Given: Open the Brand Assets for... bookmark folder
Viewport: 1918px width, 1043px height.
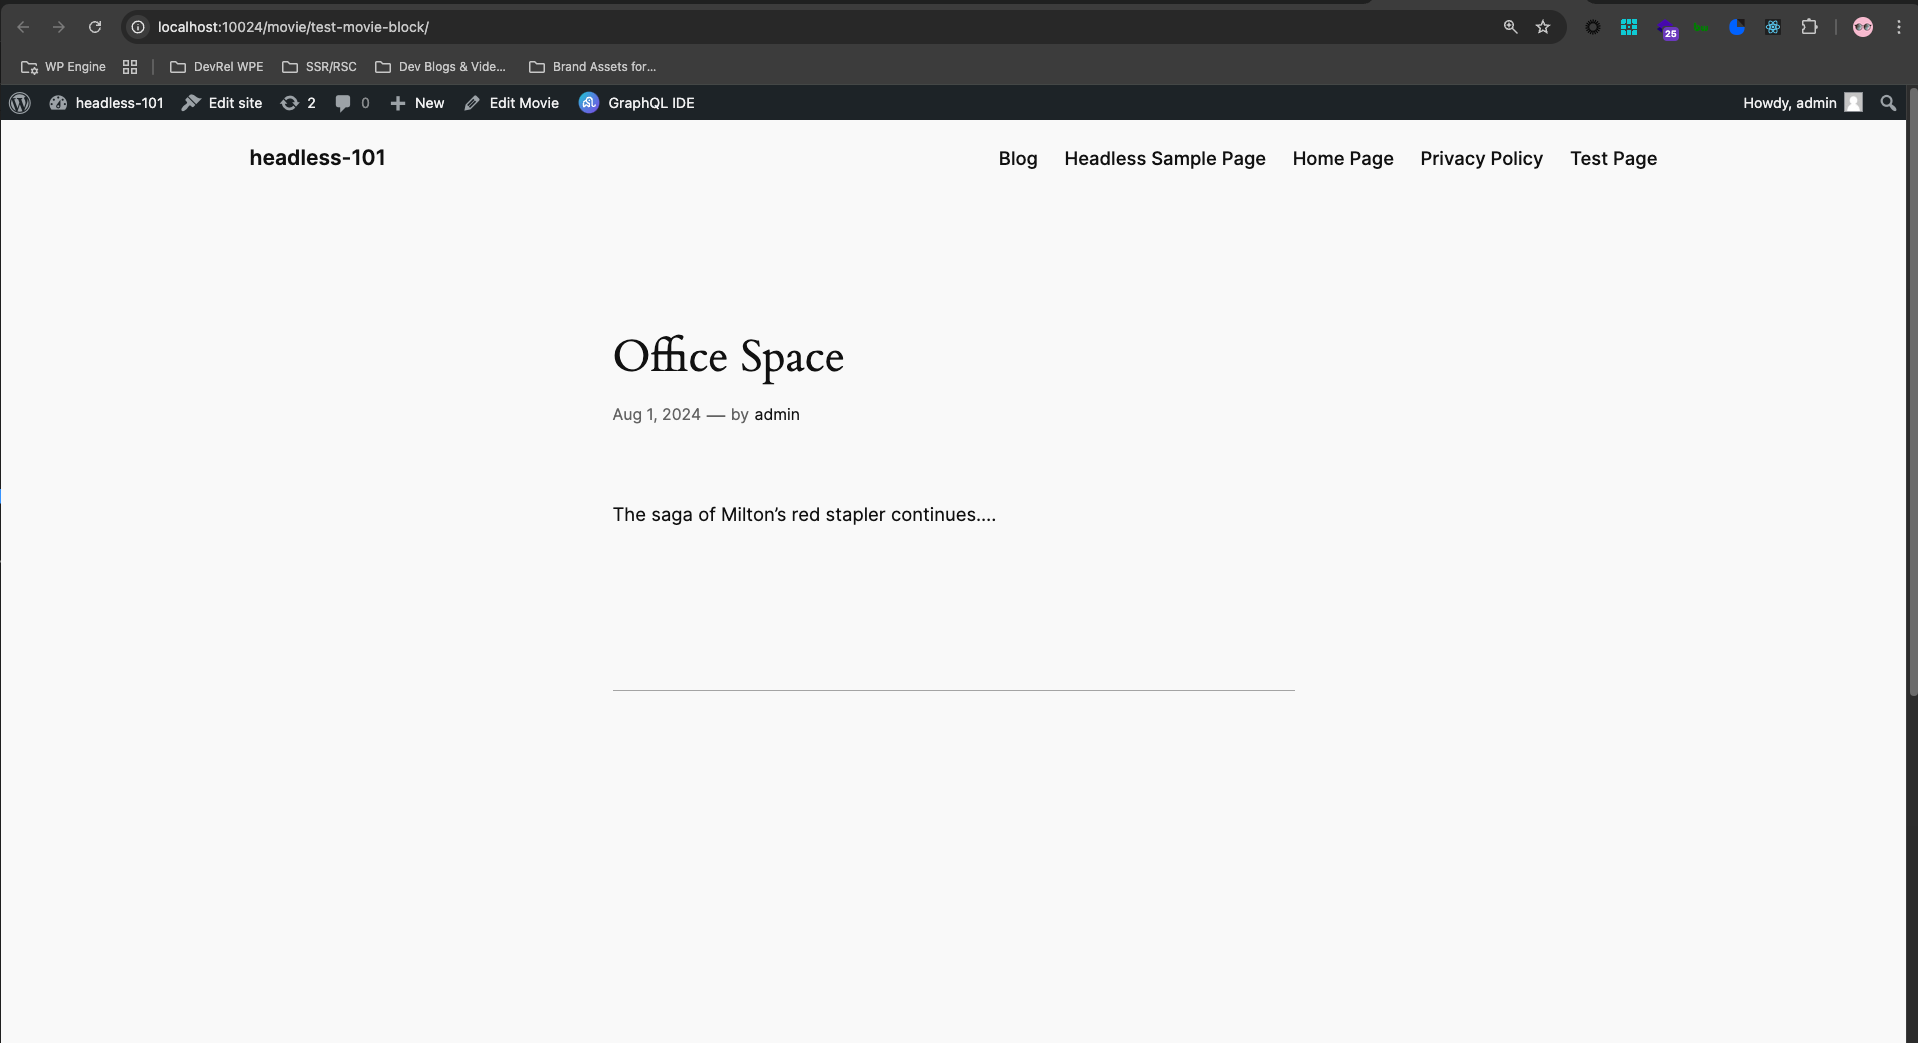Looking at the screenshot, I should click(592, 67).
